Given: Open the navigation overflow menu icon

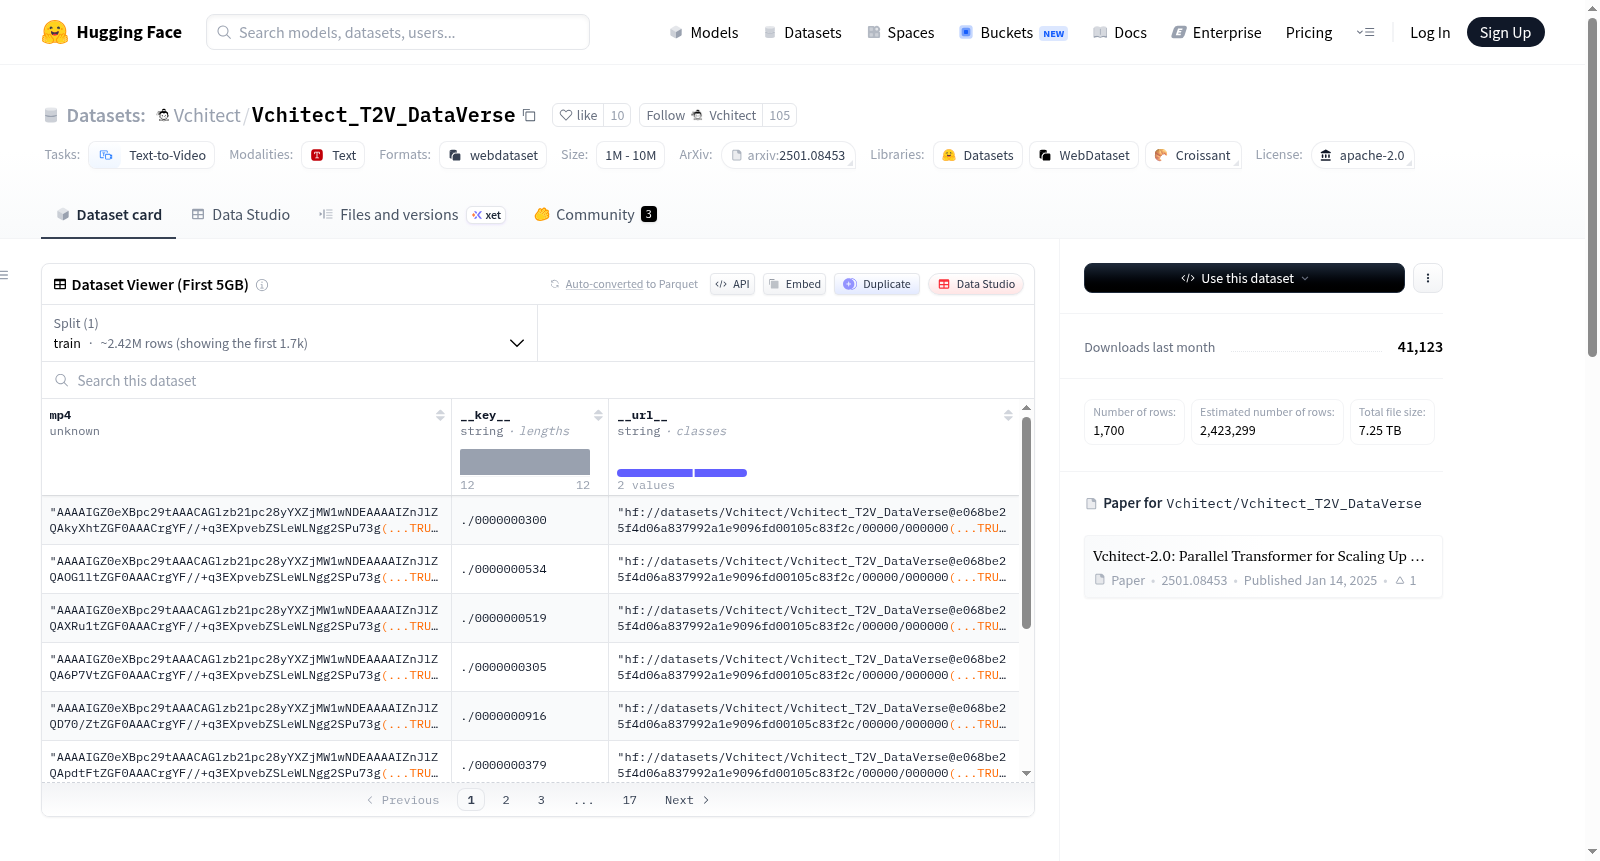Looking at the screenshot, I should (x=1365, y=33).
